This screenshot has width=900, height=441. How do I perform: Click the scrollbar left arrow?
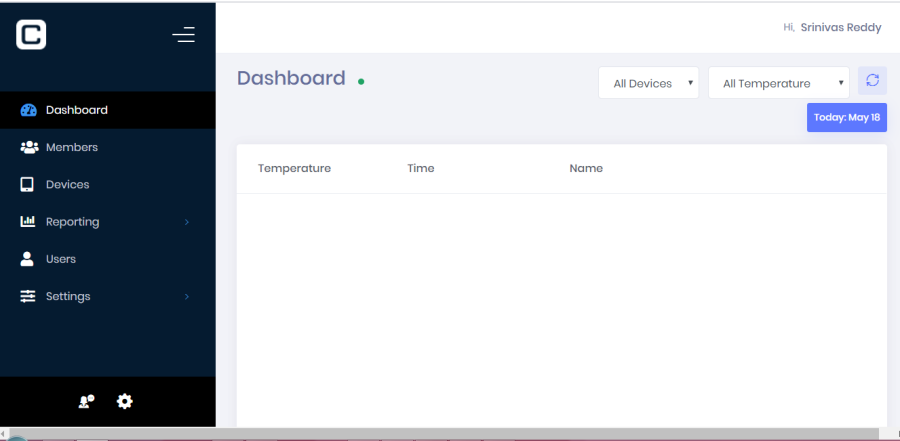click(3, 433)
